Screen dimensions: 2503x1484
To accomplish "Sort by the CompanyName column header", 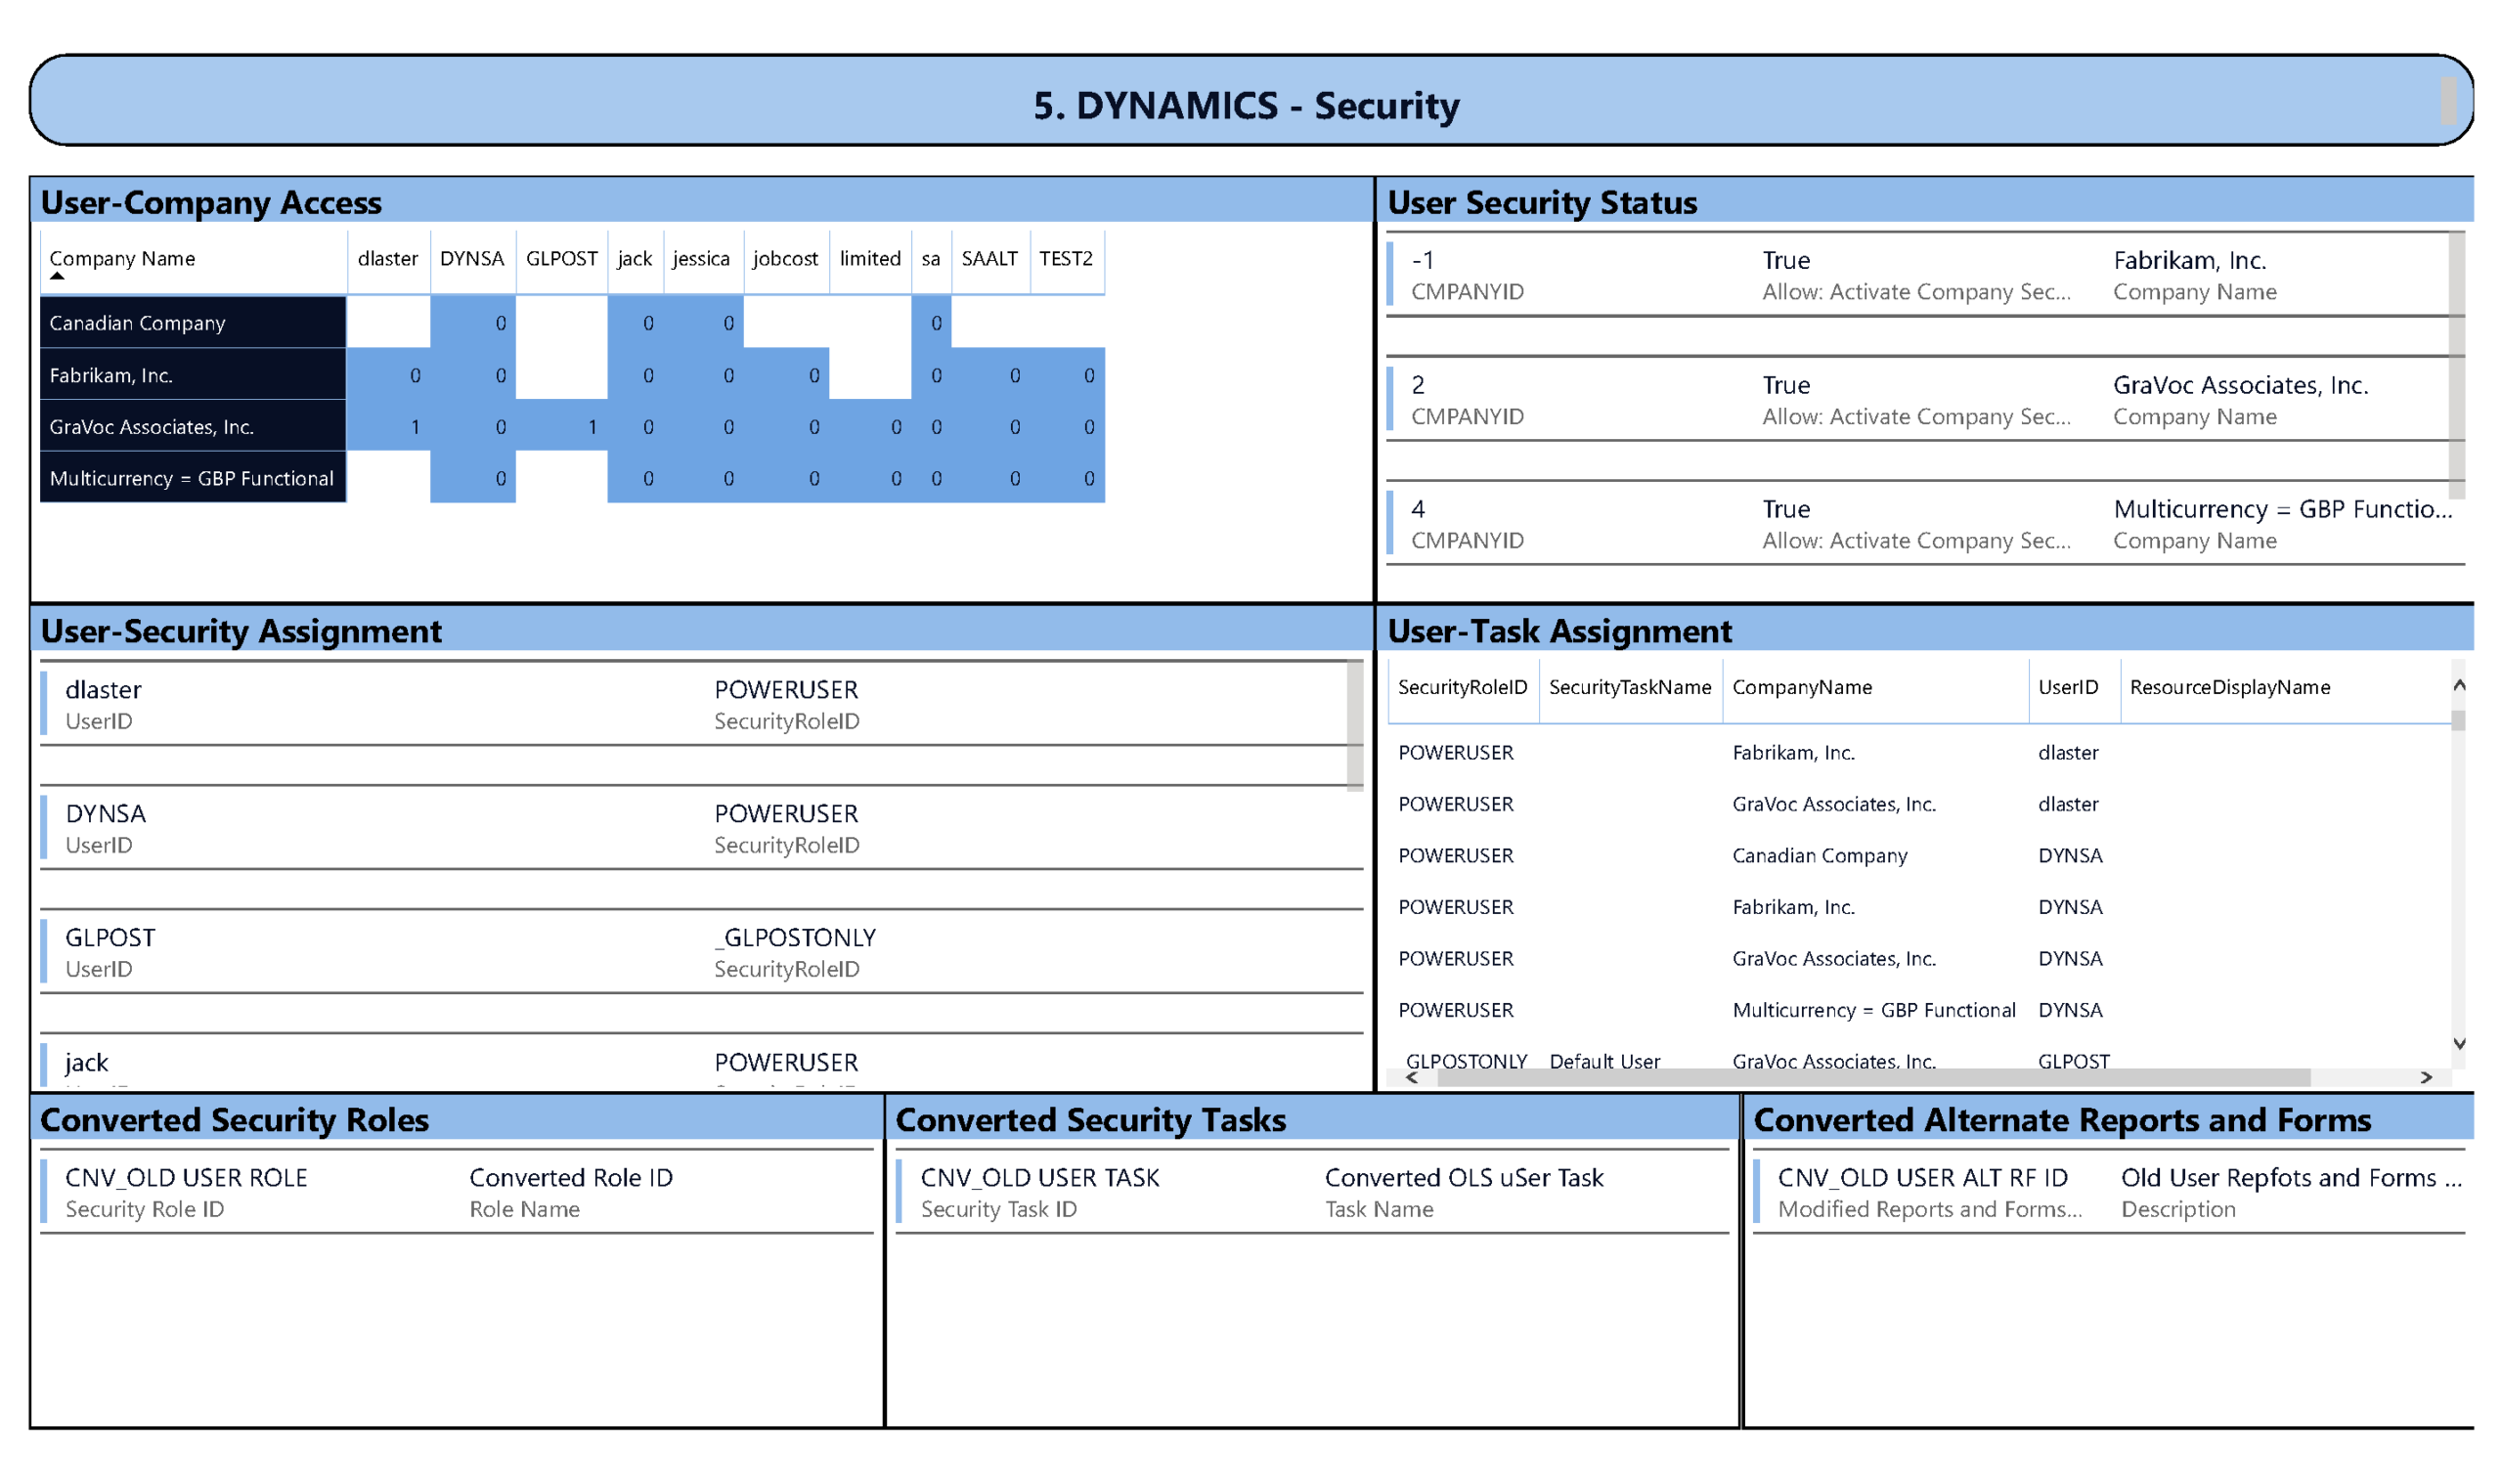I will tap(1801, 688).
